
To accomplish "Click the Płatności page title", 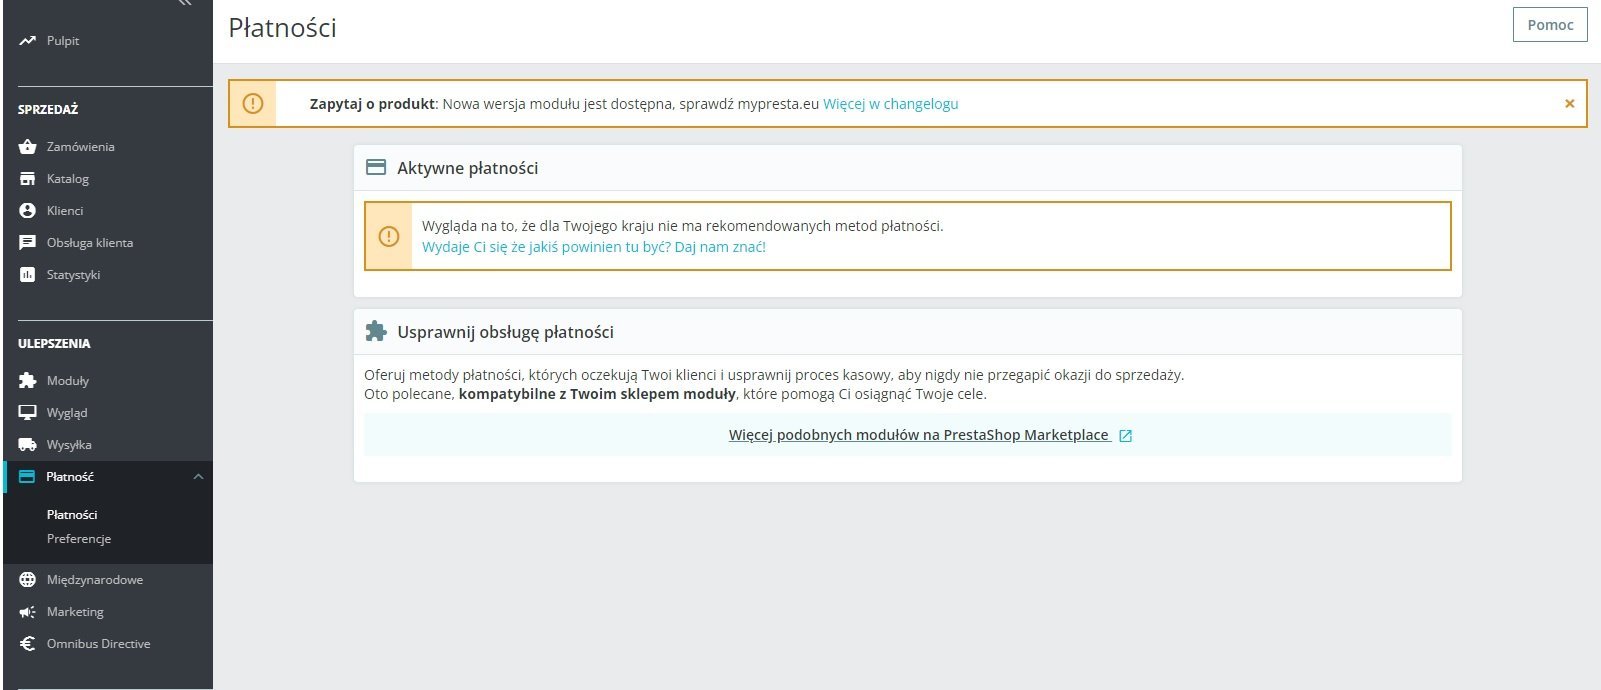I will (282, 28).
